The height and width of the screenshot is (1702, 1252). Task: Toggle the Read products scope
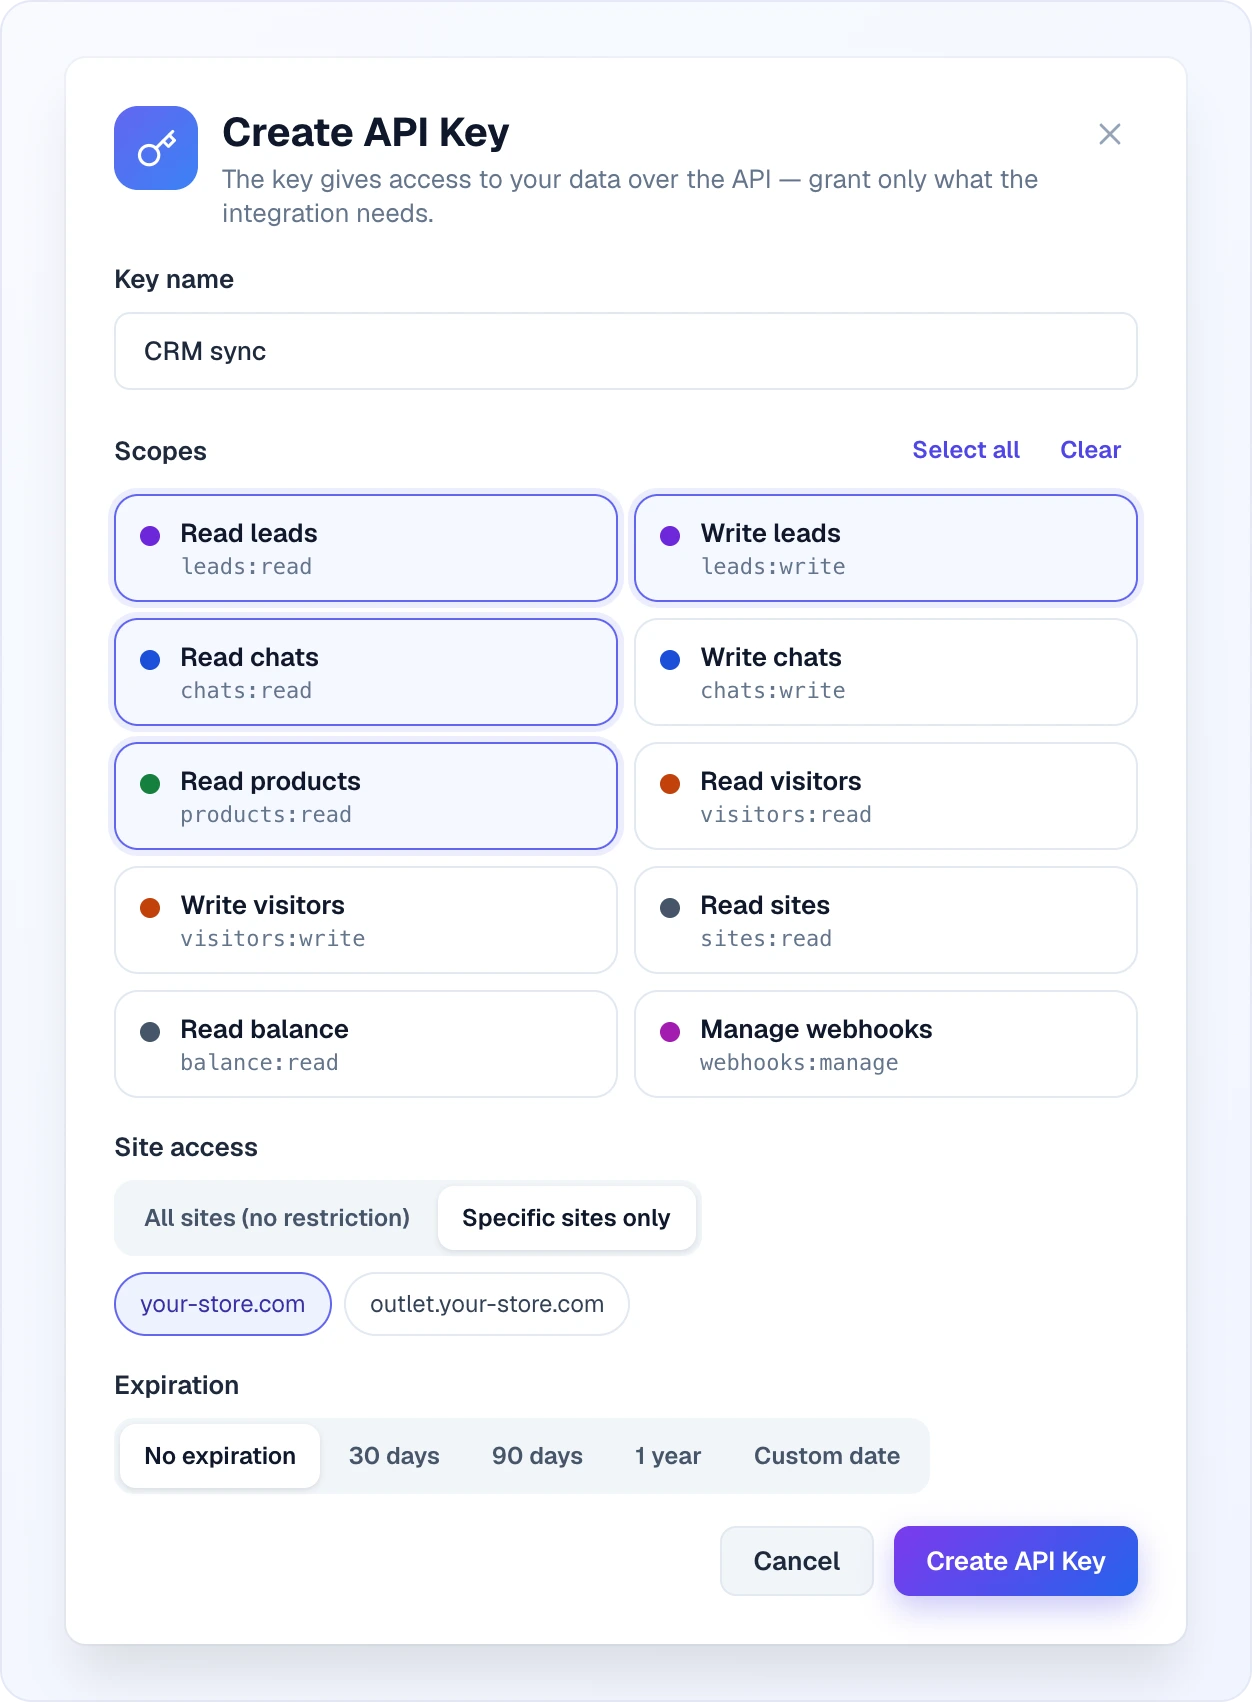click(x=366, y=796)
